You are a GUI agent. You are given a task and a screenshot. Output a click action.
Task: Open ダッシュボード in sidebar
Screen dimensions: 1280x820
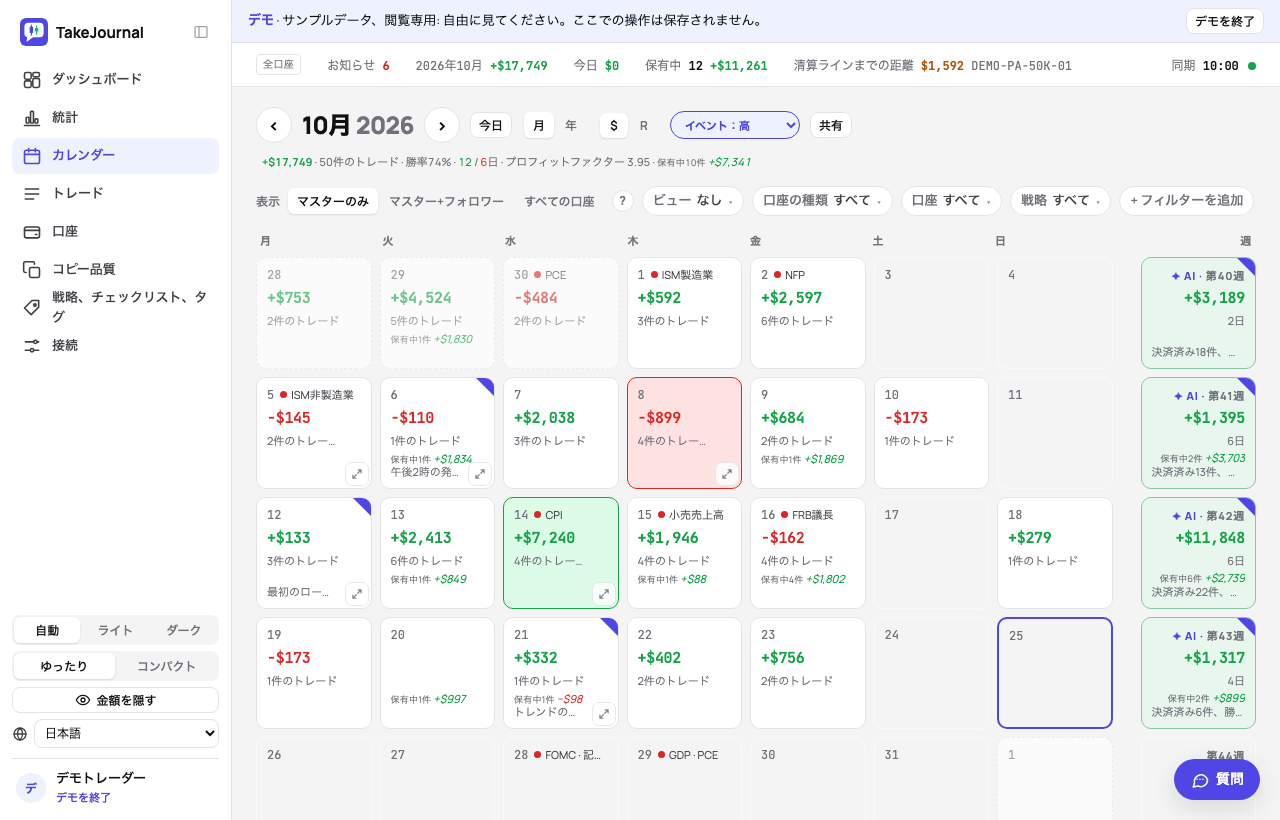pos(115,79)
